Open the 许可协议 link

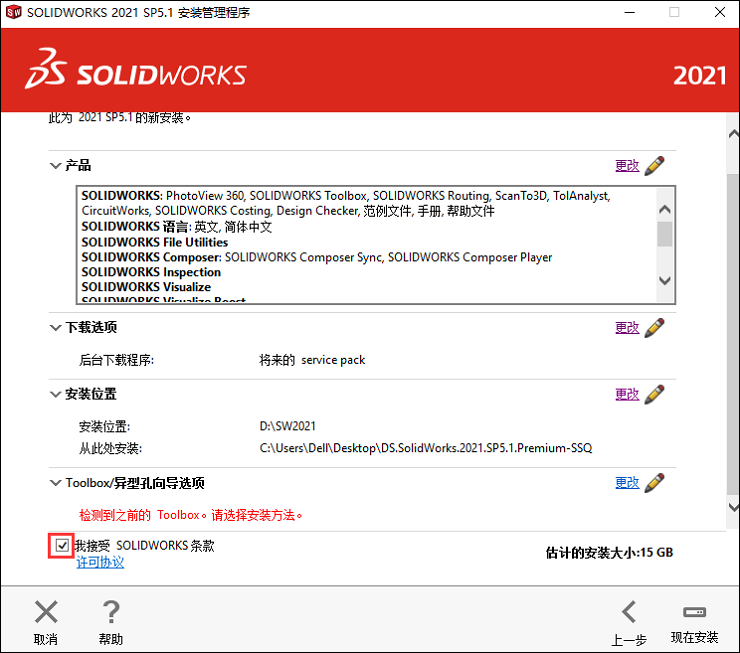tap(100, 562)
